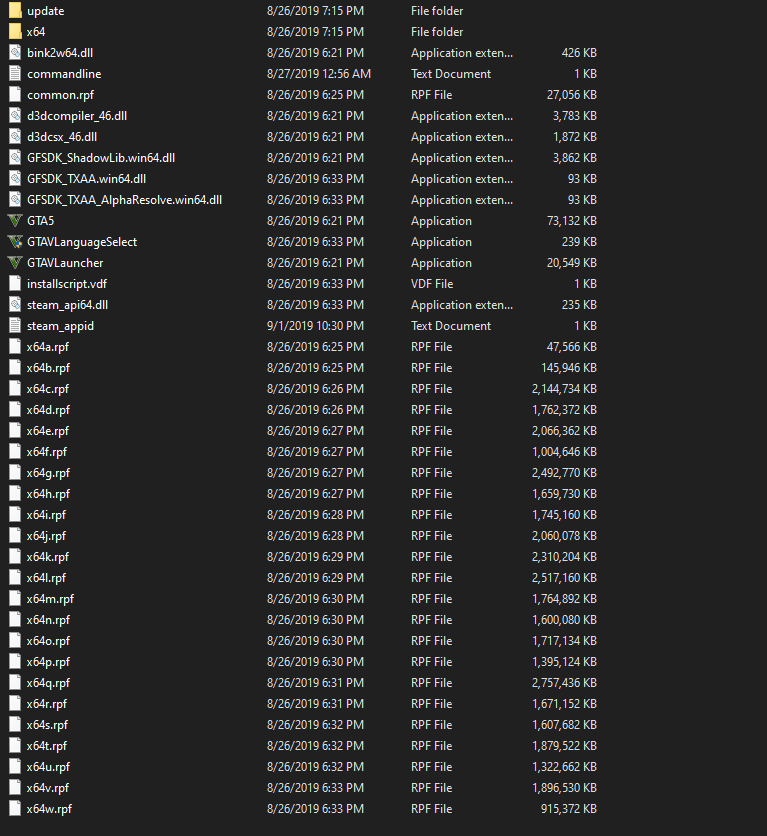Click the installscript.vdf file icon

click(x=15, y=284)
